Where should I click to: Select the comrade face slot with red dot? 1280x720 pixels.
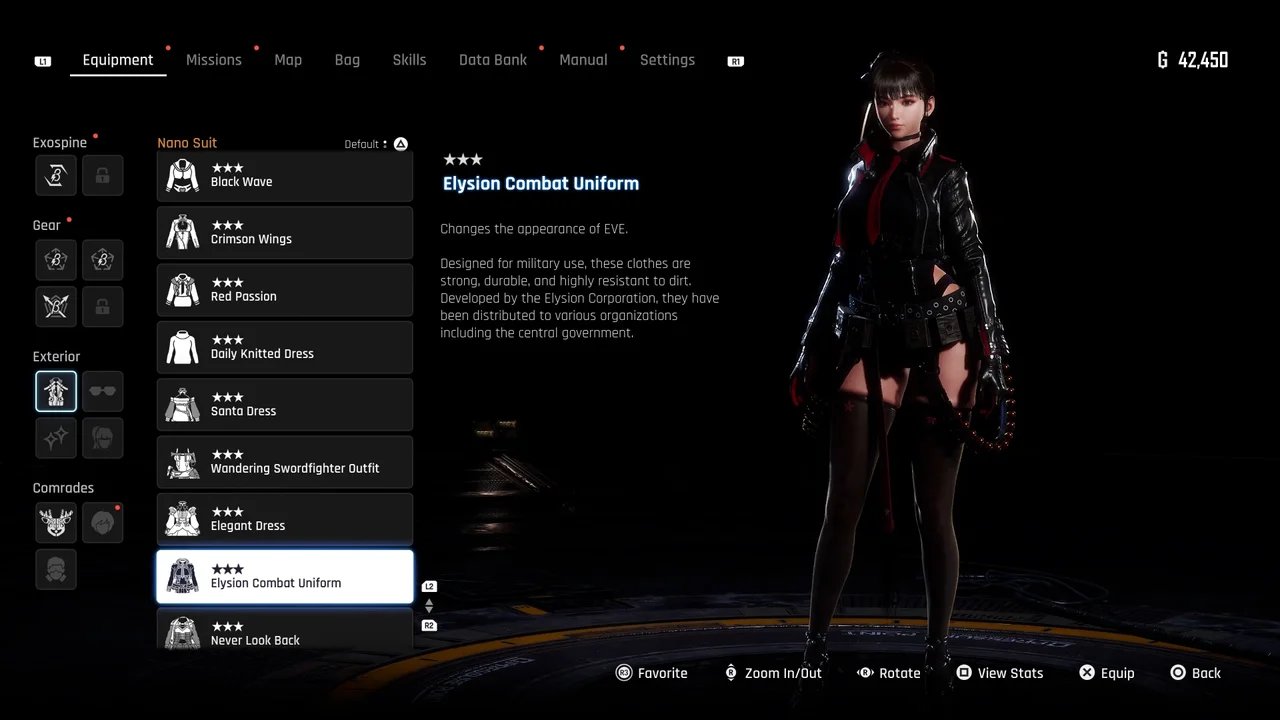(102, 522)
